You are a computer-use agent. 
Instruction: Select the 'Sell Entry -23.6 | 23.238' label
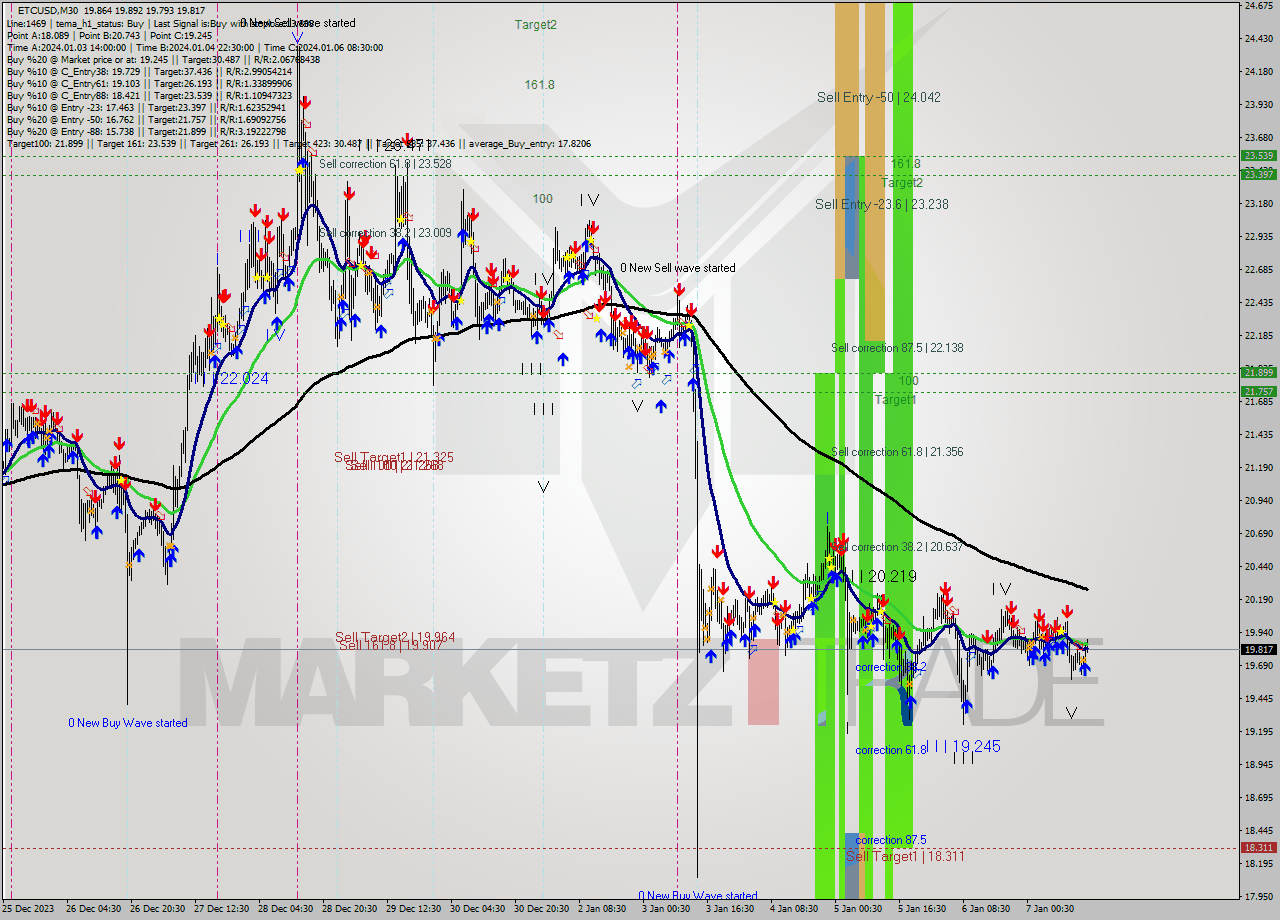[881, 204]
